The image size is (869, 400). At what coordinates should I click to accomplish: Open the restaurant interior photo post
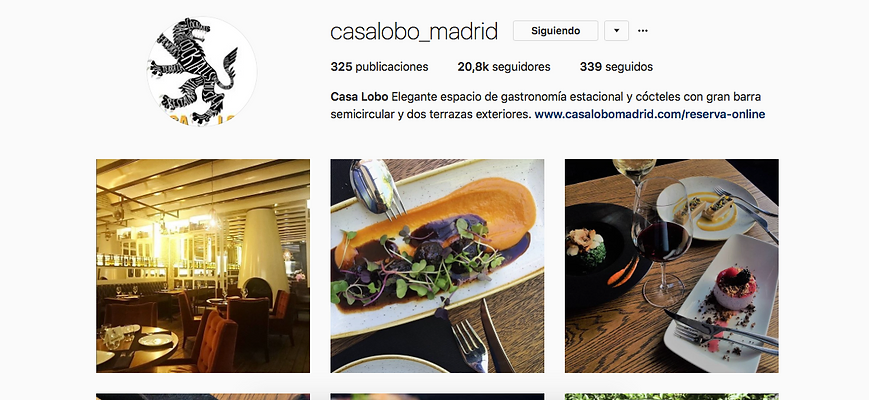[203, 266]
